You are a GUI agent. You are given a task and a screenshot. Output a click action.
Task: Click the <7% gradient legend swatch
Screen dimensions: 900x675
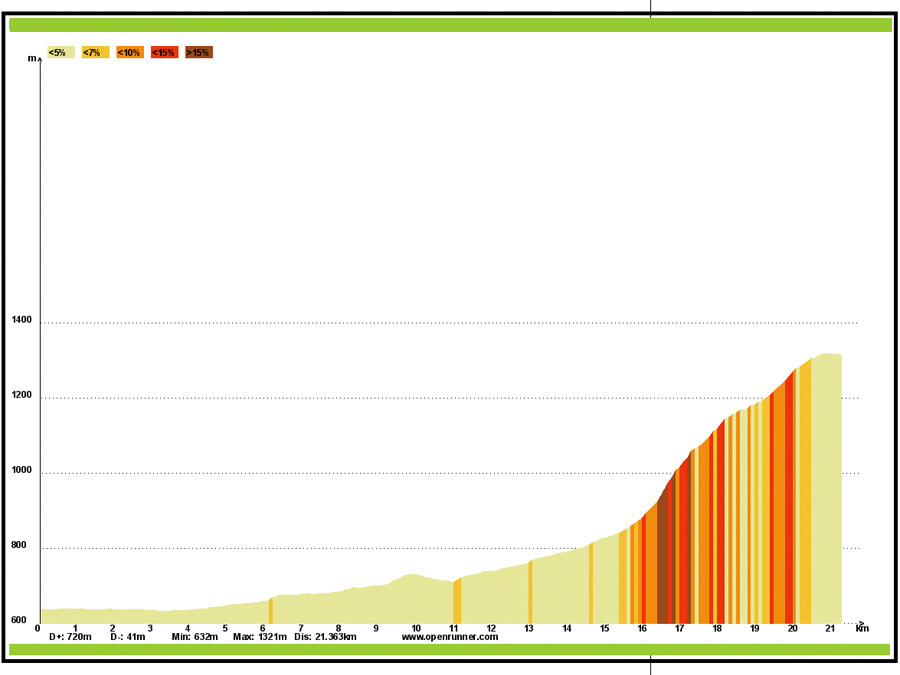tap(95, 52)
